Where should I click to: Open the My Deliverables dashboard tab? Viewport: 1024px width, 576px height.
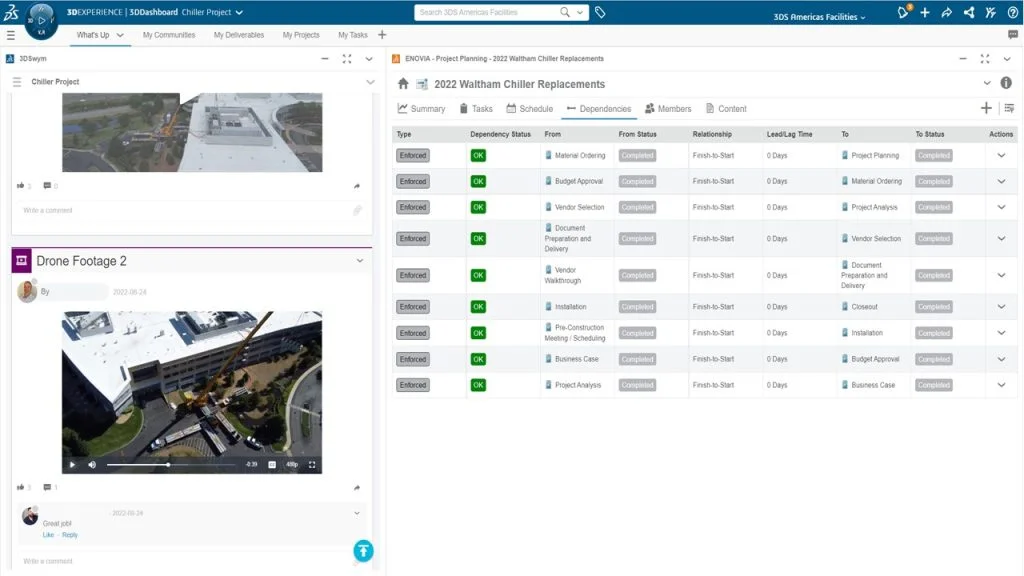pos(239,35)
